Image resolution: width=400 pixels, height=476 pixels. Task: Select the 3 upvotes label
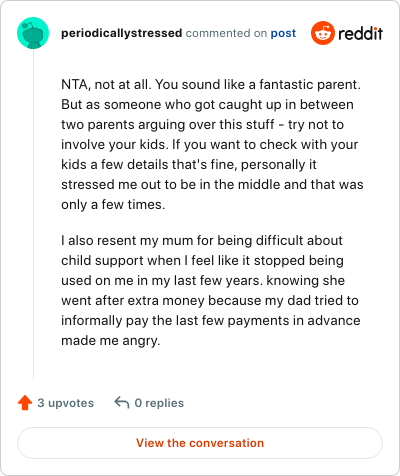click(x=66, y=403)
